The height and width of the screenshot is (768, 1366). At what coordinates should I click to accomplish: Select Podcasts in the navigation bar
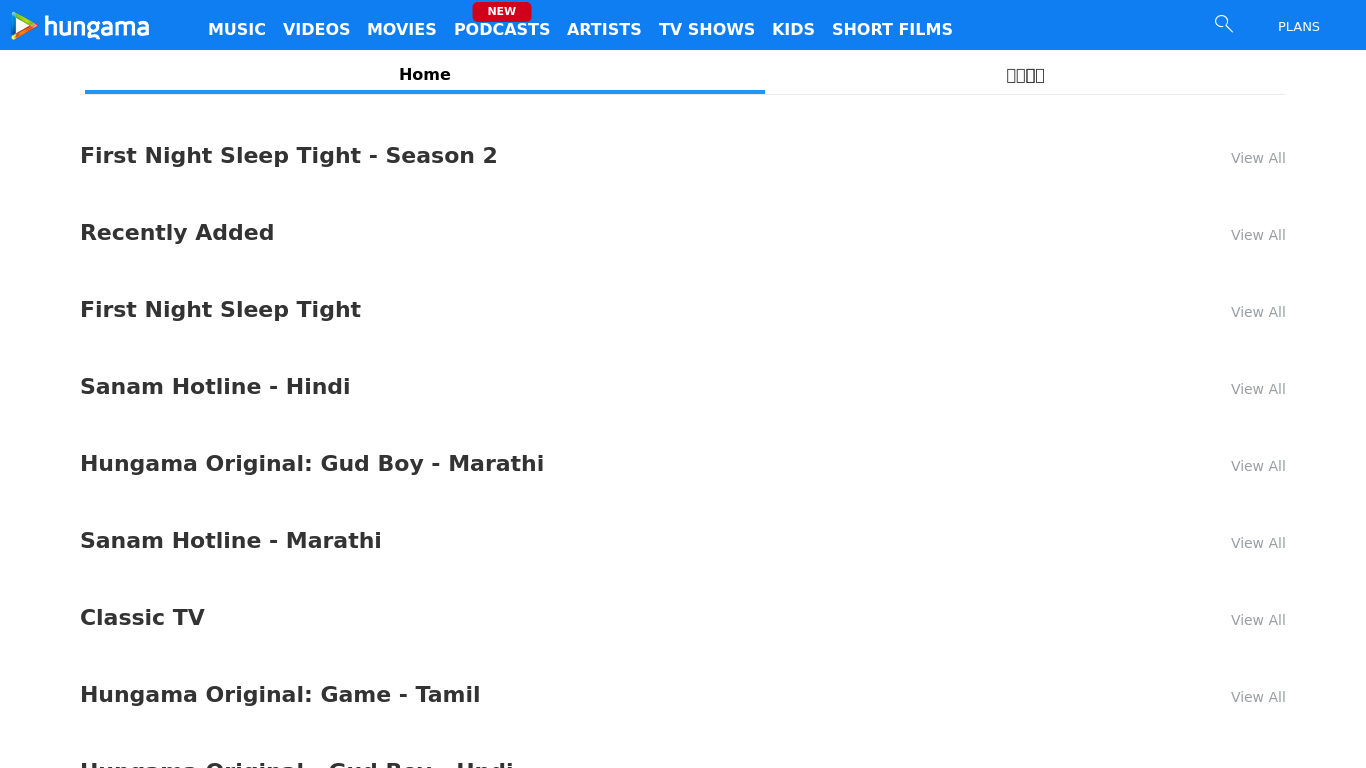pos(501,30)
